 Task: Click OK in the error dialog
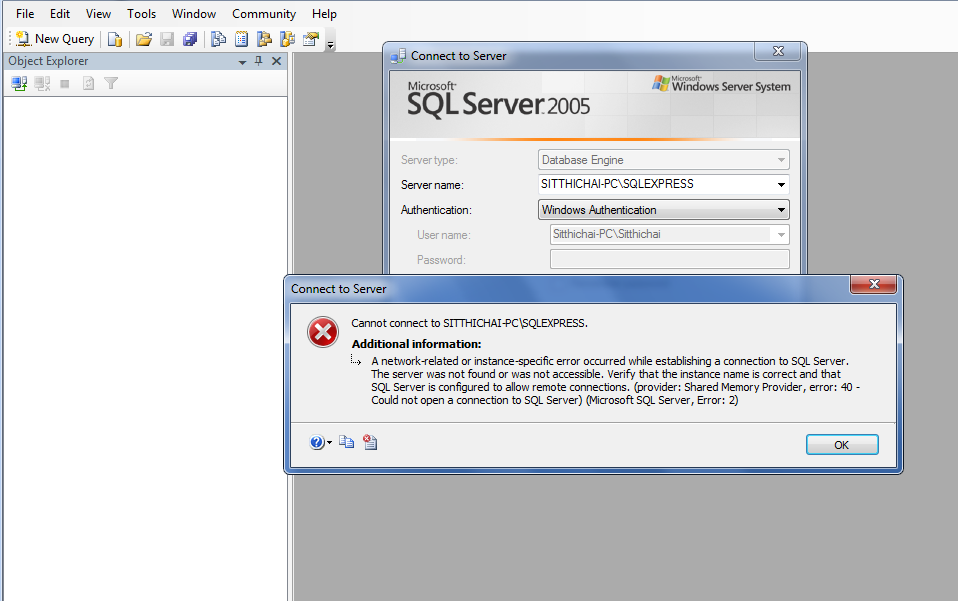[x=842, y=445]
